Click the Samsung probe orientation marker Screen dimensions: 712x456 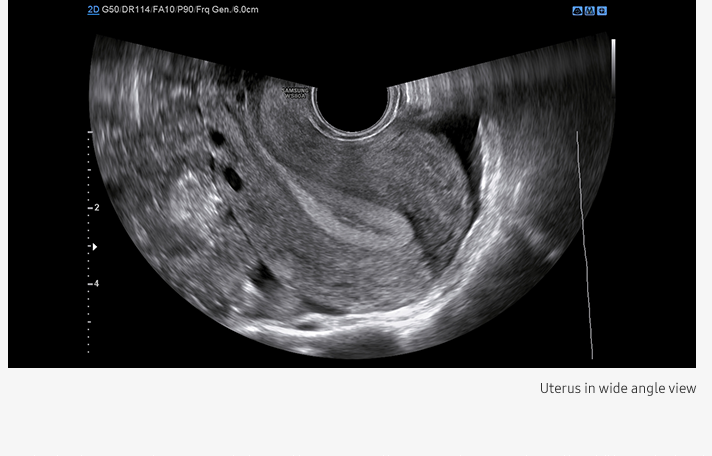(x=295, y=93)
